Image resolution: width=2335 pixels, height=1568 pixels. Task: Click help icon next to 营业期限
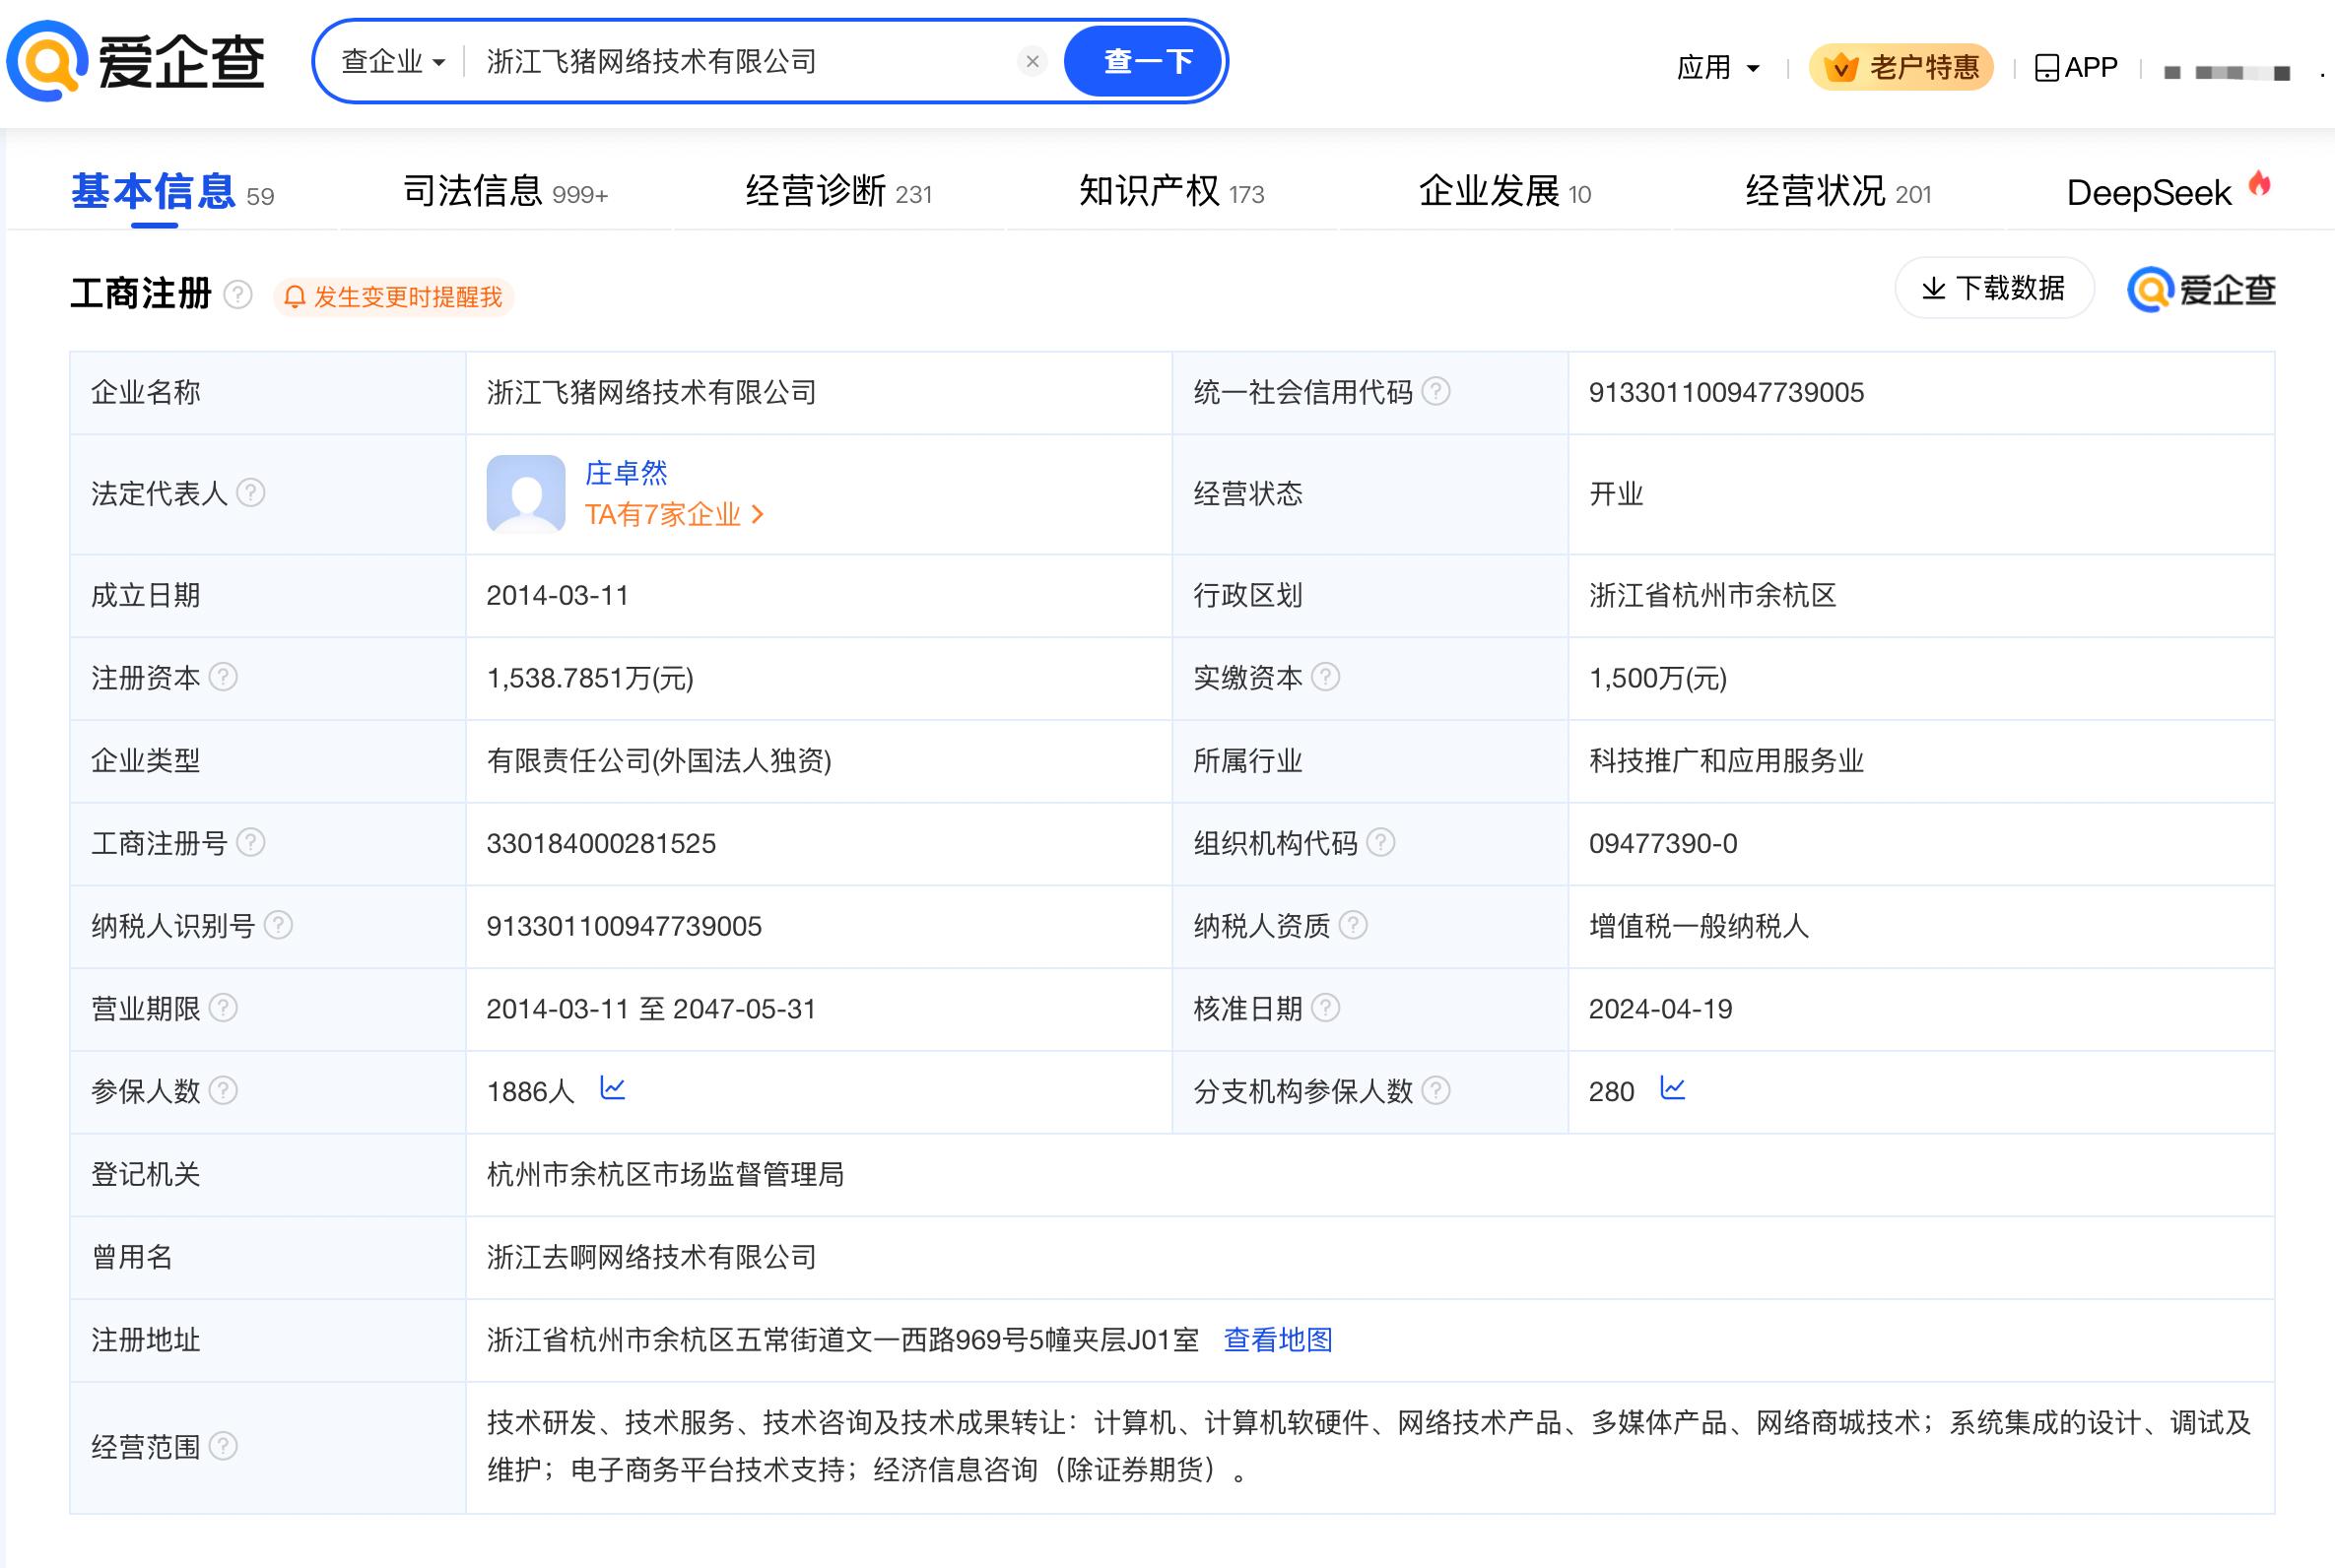[x=223, y=1007]
